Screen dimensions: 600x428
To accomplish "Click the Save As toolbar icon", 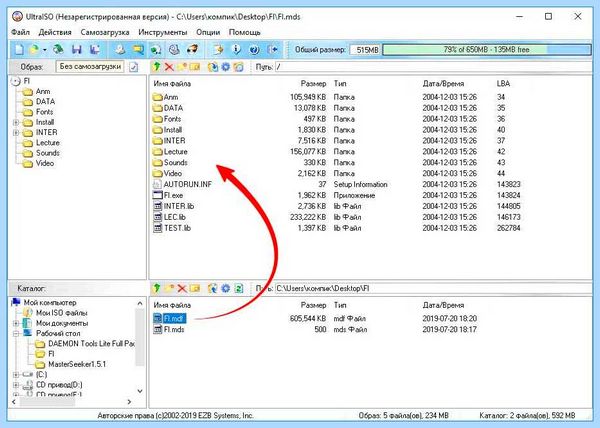I will pyautogui.click(x=95, y=49).
